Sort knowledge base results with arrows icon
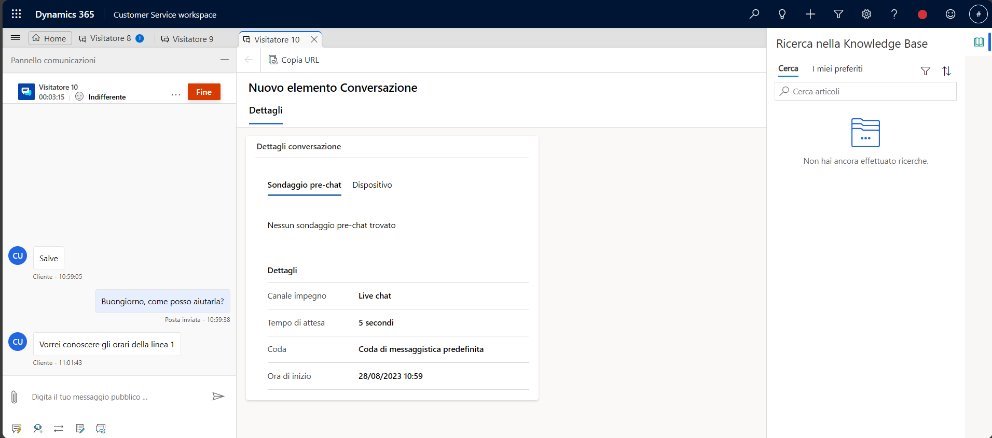The width and height of the screenshot is (992, 438). pos(946,71)
